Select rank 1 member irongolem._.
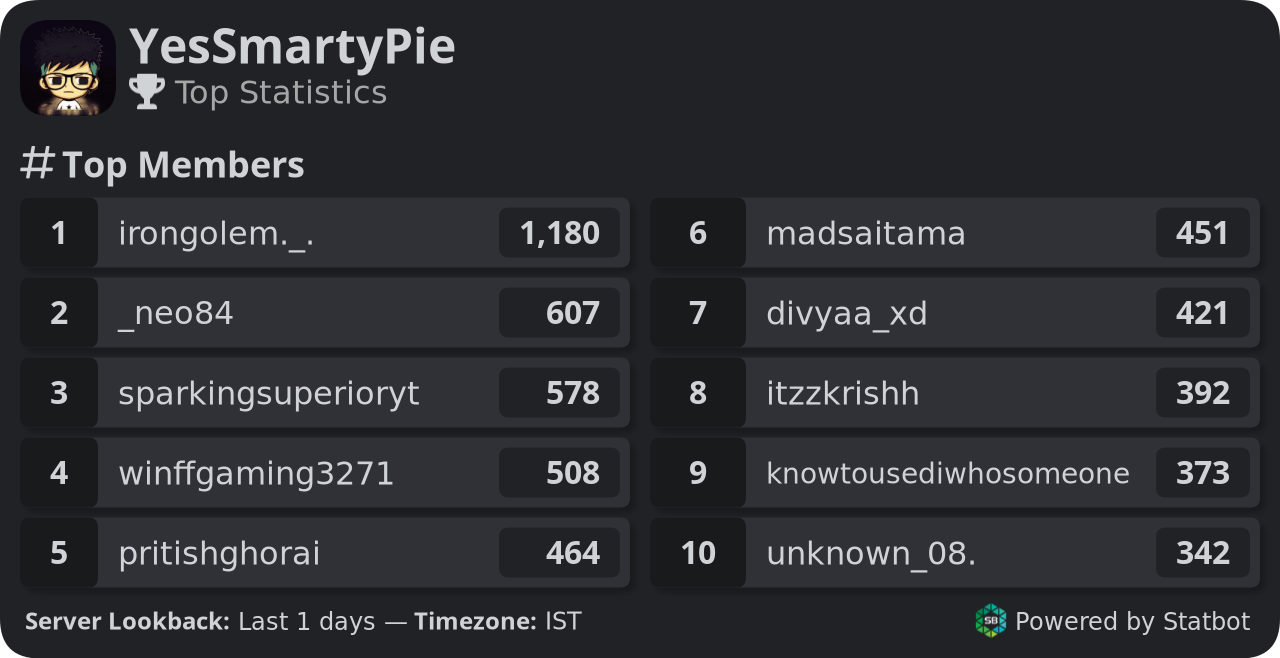1280x658 pixels. click(325, 233)
